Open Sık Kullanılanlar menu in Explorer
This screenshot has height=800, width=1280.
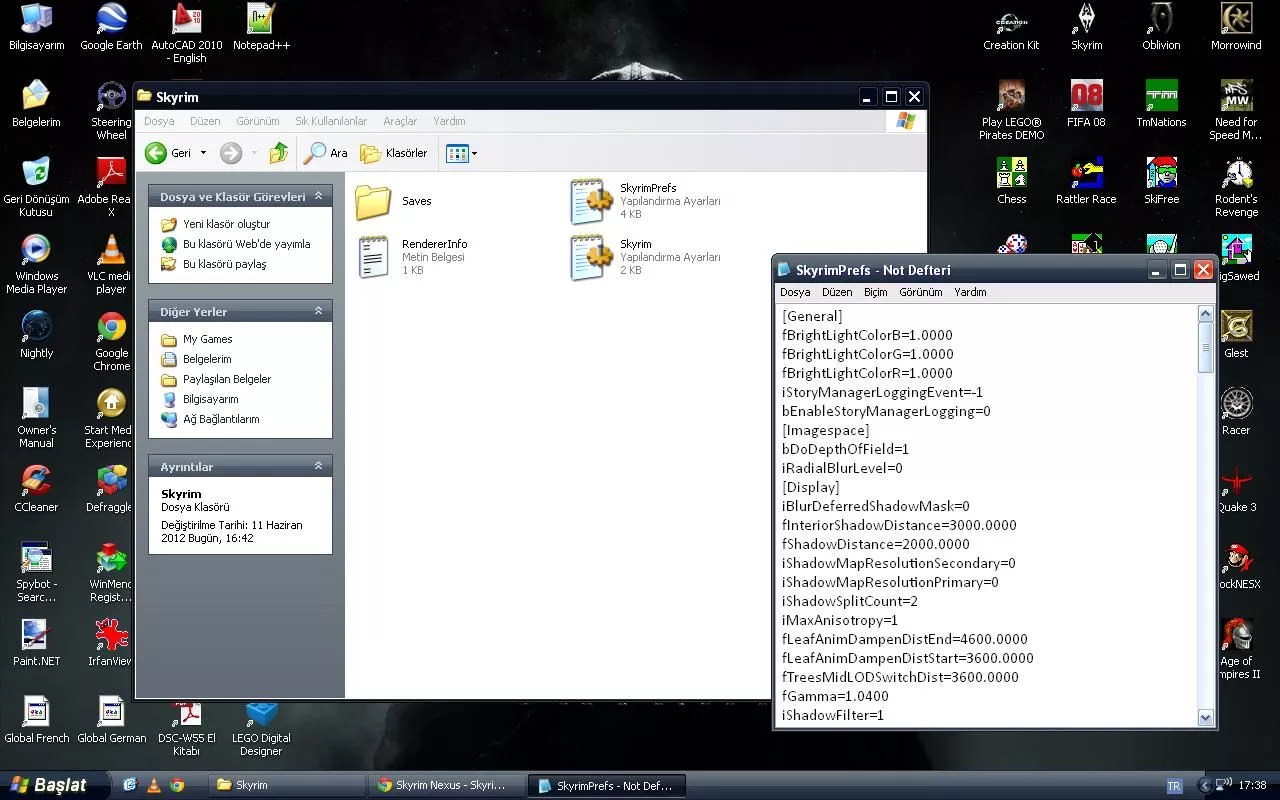click(331, 121)
